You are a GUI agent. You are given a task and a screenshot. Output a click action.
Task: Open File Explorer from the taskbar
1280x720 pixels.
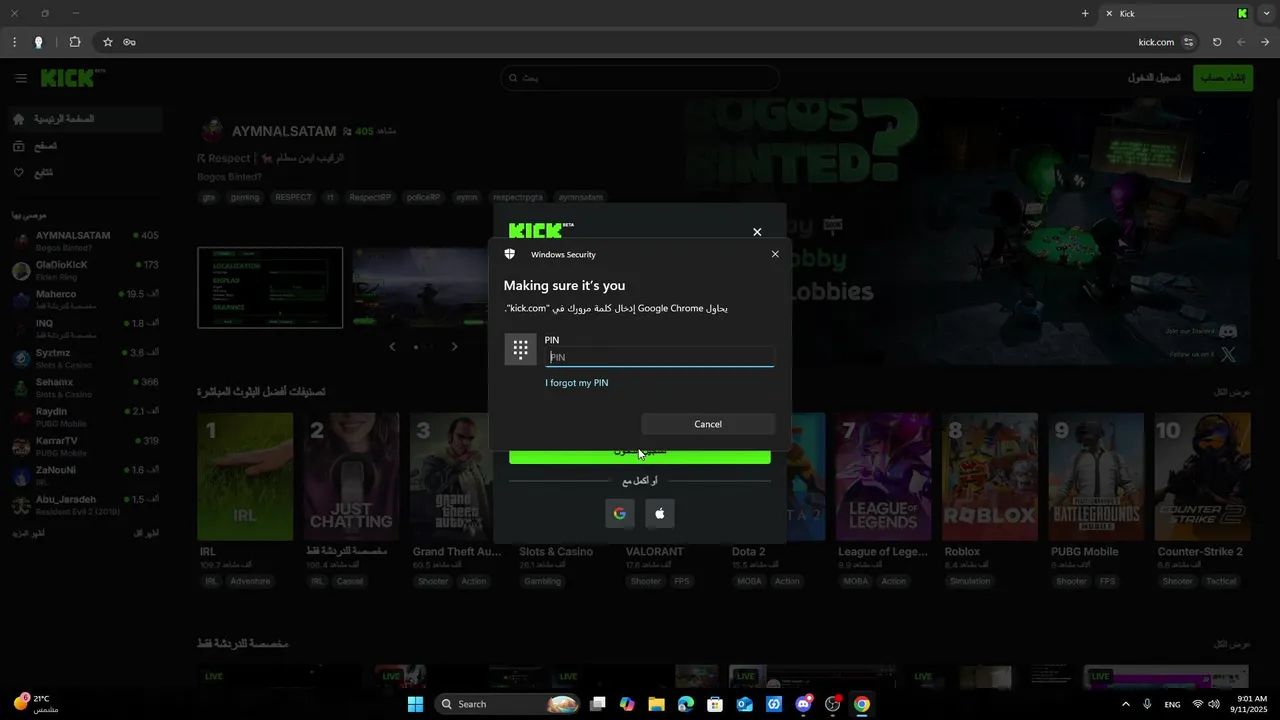pyautogui.click(x=656, y=704)
